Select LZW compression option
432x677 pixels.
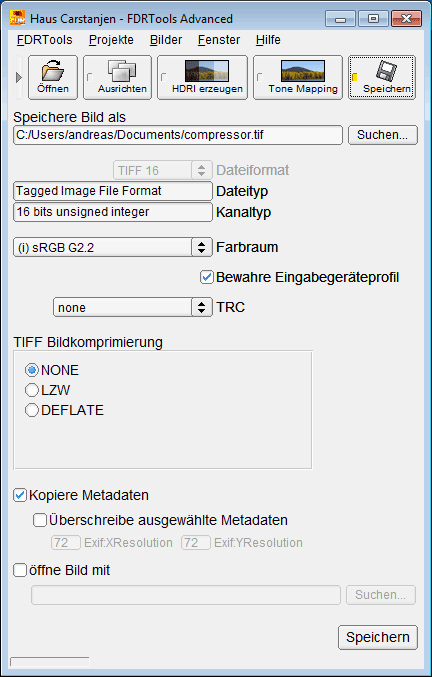(32, 390)
